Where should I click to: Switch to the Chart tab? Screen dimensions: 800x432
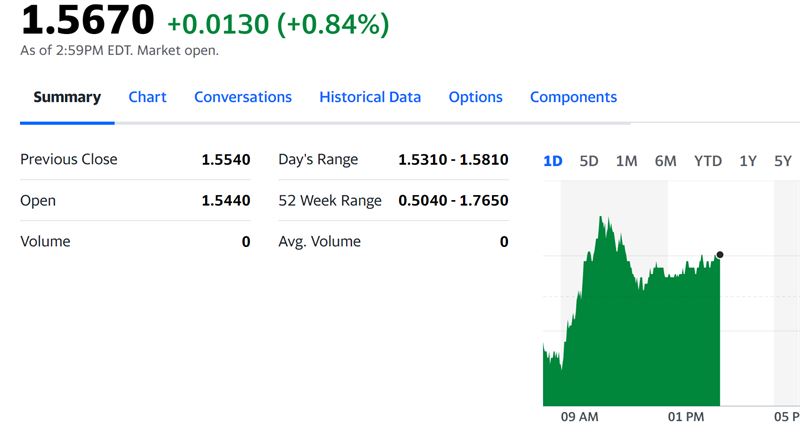[147, 97]
